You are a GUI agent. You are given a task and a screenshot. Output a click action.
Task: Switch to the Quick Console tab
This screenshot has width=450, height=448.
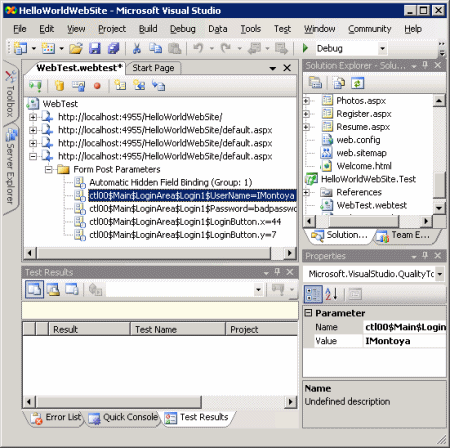122,417
